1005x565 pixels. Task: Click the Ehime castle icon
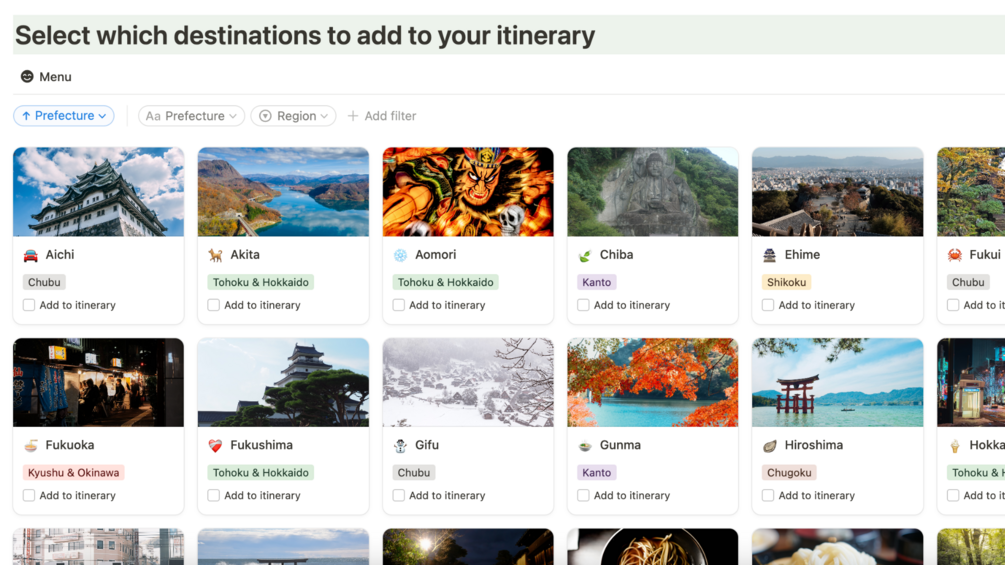point(769,255)
